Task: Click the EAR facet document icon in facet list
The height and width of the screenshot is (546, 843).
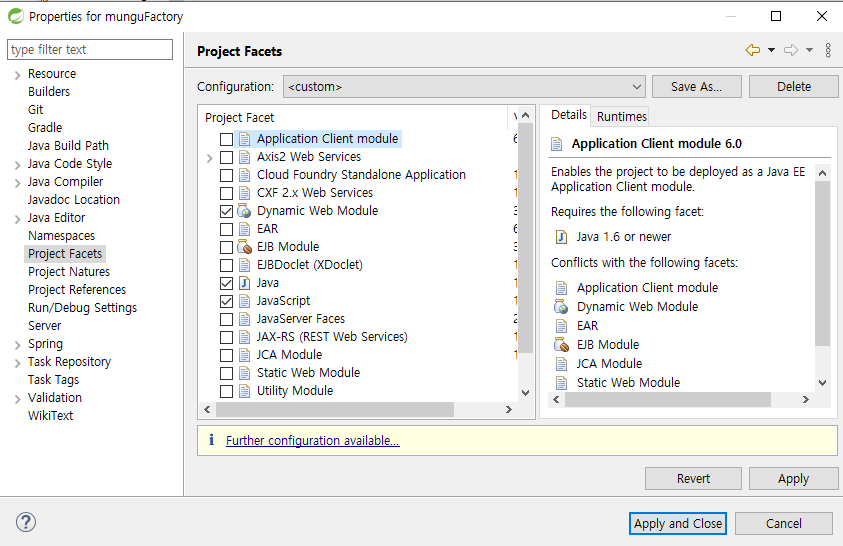Action: pyautogui.click(x=244, y=229)
